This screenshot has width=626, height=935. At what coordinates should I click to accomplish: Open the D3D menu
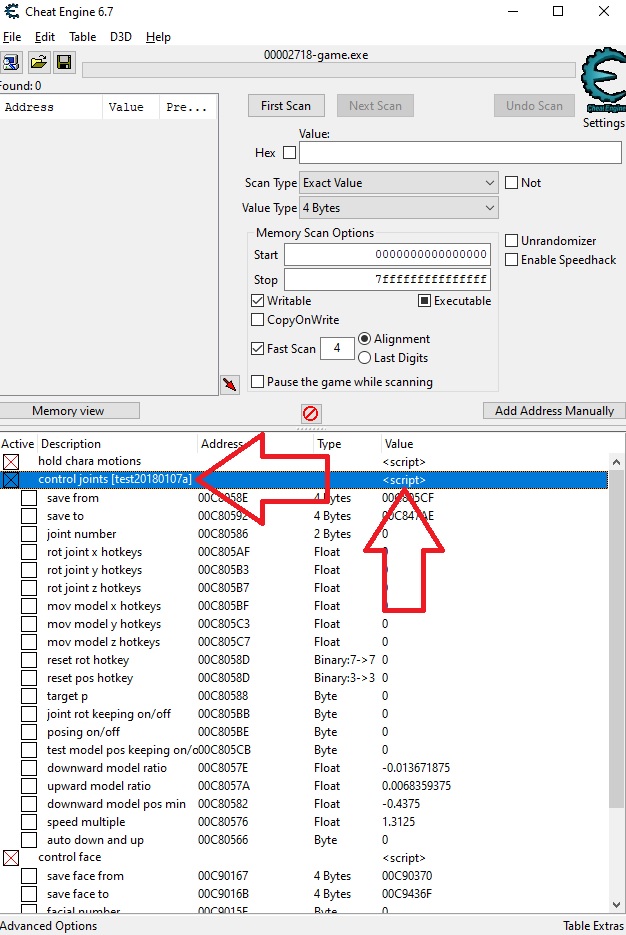pos(121,37)
